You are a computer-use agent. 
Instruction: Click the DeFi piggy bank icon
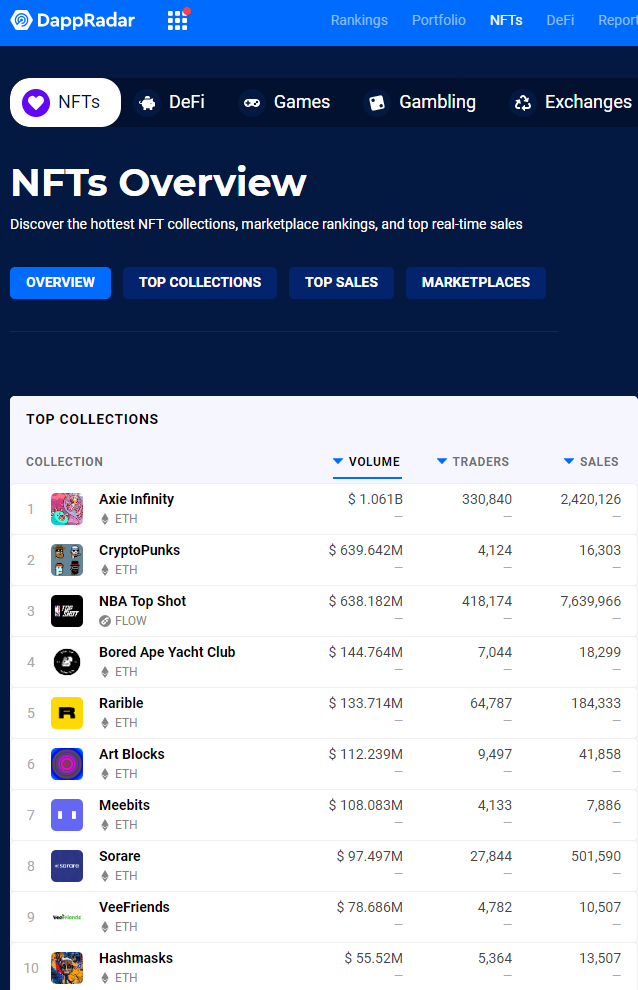click(x=147, y=102)
